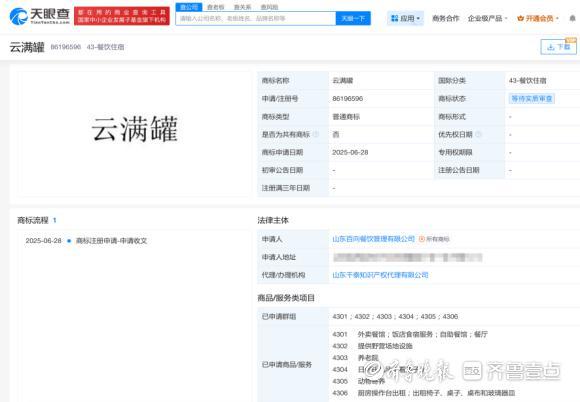Click the red banner next to the logo
This screenshot has height=402, width=580.
click(x=122, y=16)
